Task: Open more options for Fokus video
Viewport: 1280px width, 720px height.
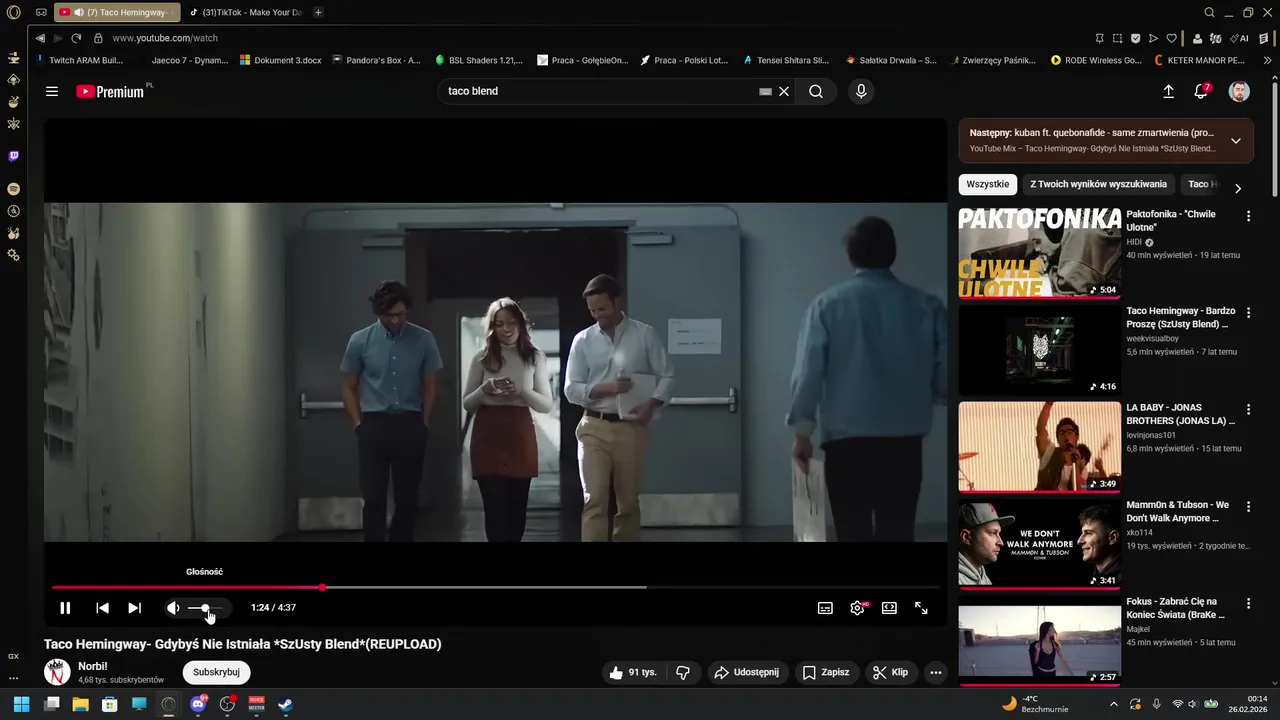Action: [1248, 604]
